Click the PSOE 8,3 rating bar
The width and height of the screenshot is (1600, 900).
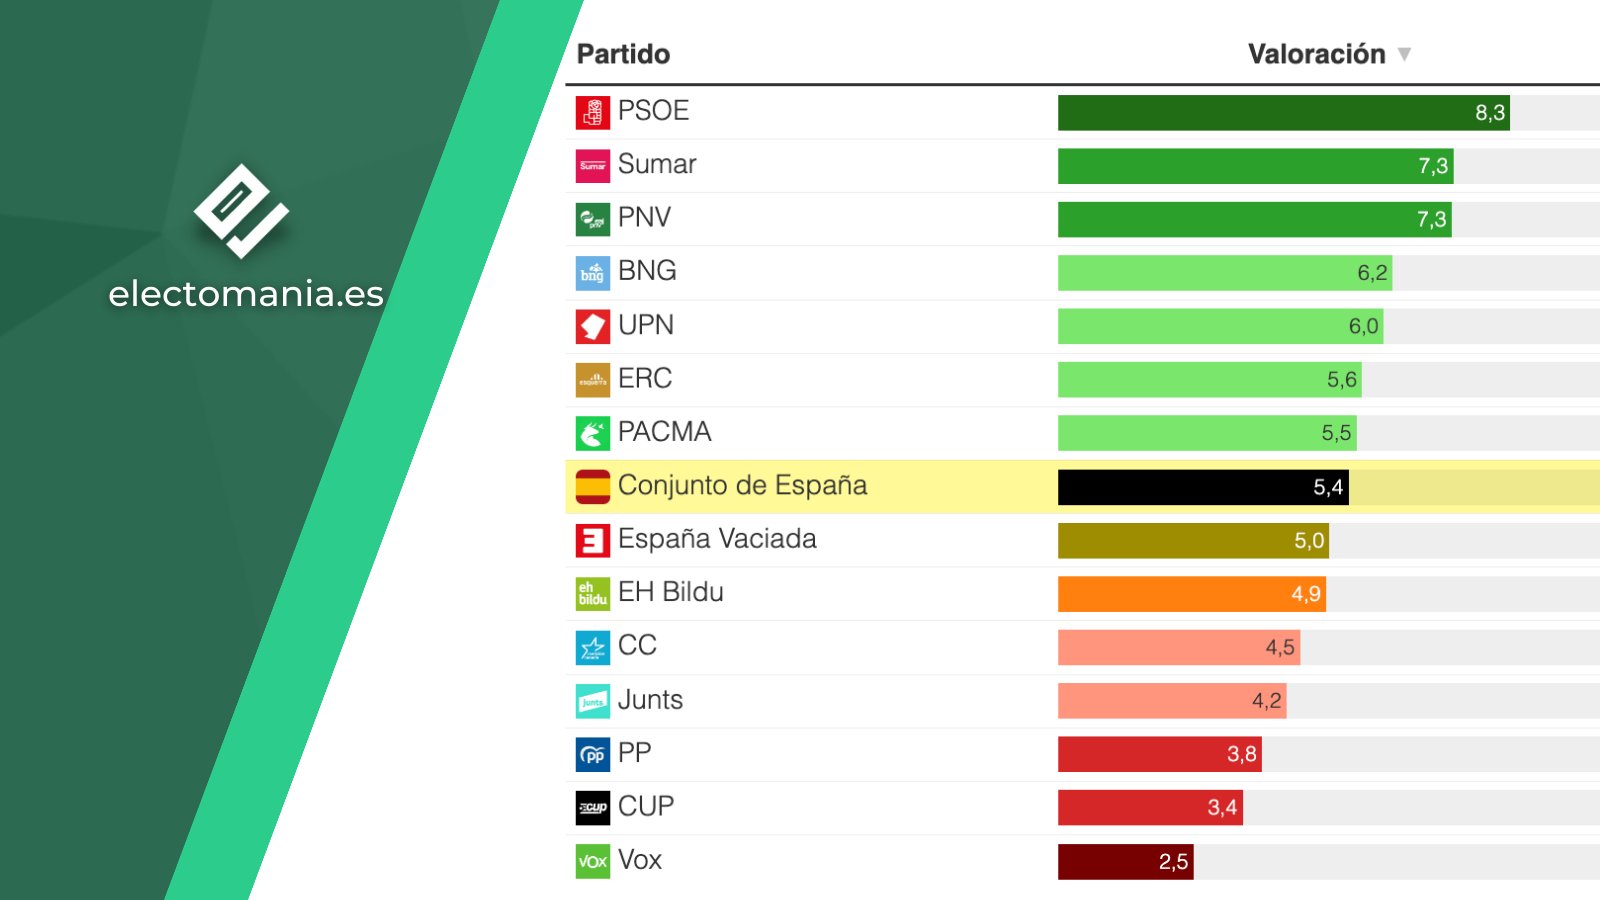point(1284,112)
